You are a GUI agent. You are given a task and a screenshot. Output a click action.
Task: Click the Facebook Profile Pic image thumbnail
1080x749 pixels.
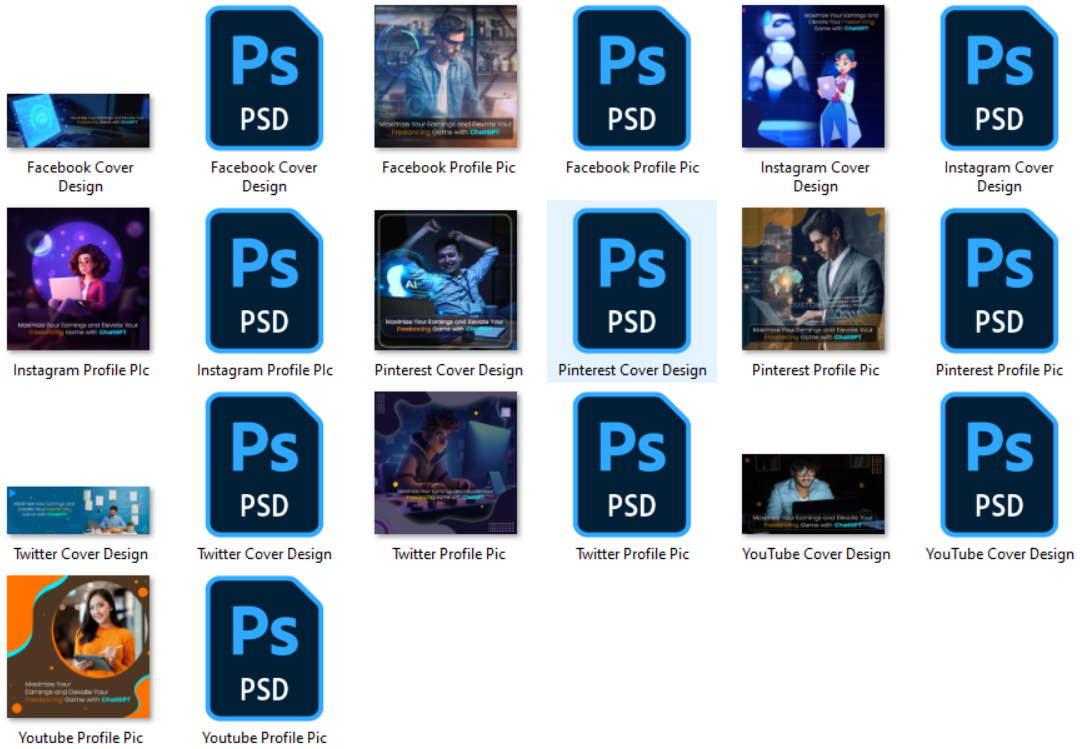pyautogui.click(x=446, y=77)
